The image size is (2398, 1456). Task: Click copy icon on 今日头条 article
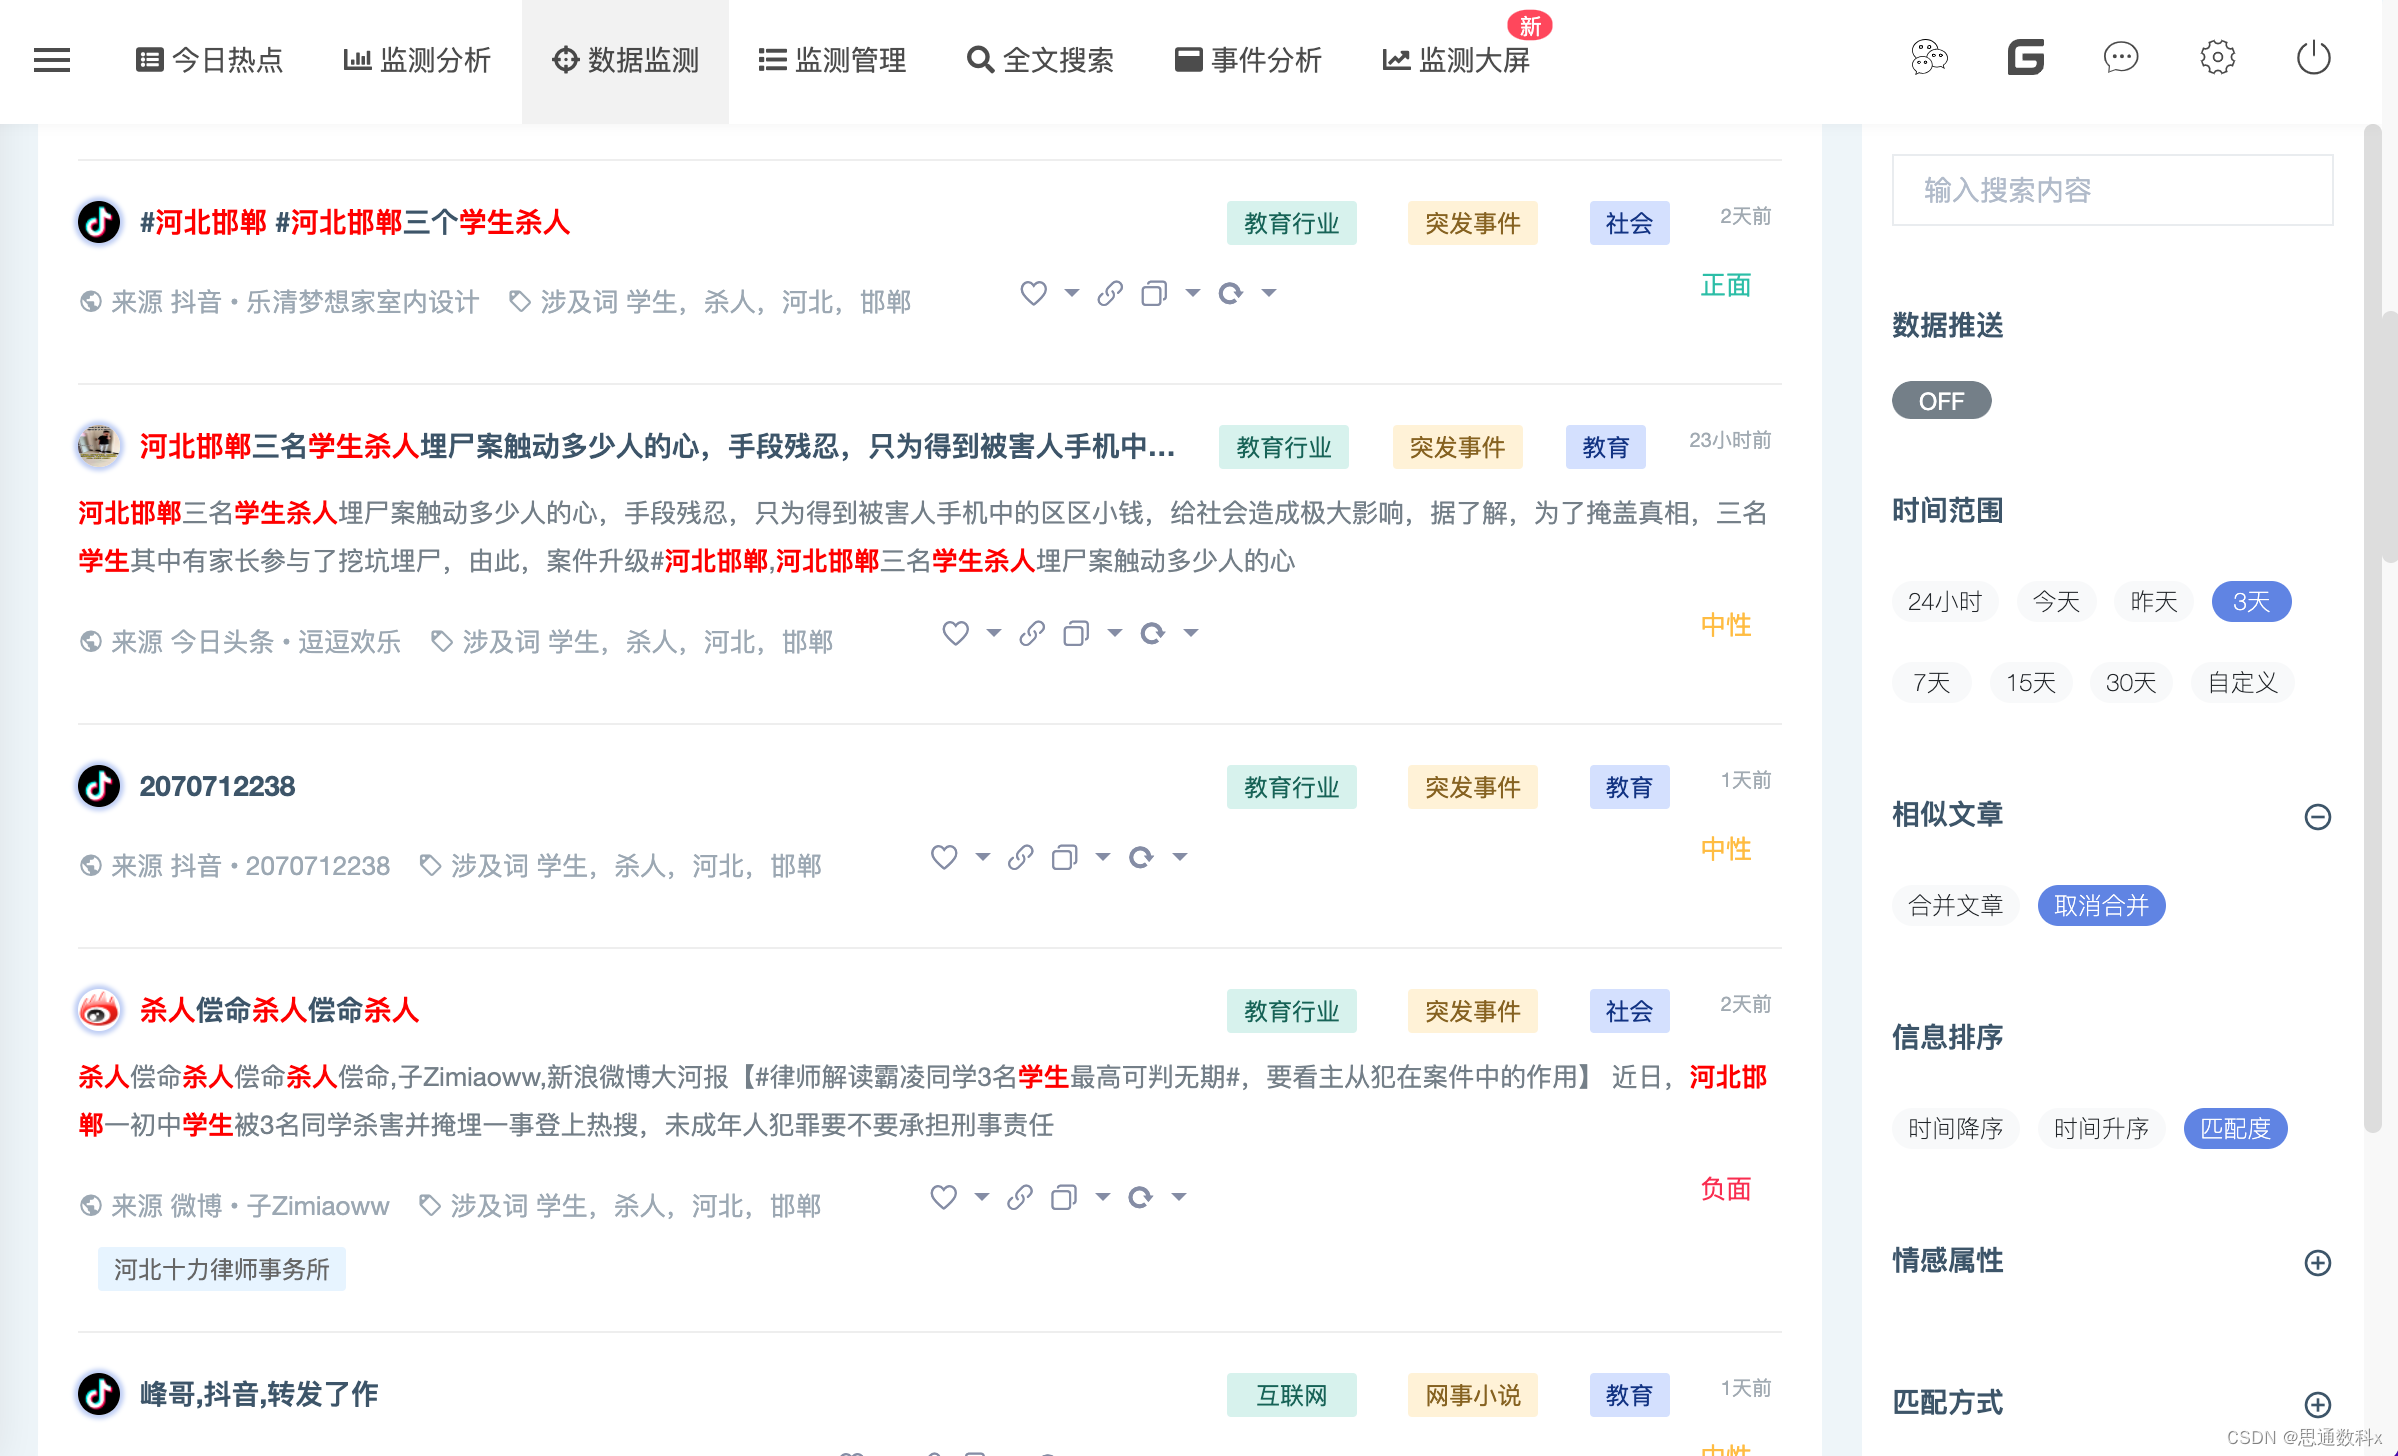point(1076,633)
